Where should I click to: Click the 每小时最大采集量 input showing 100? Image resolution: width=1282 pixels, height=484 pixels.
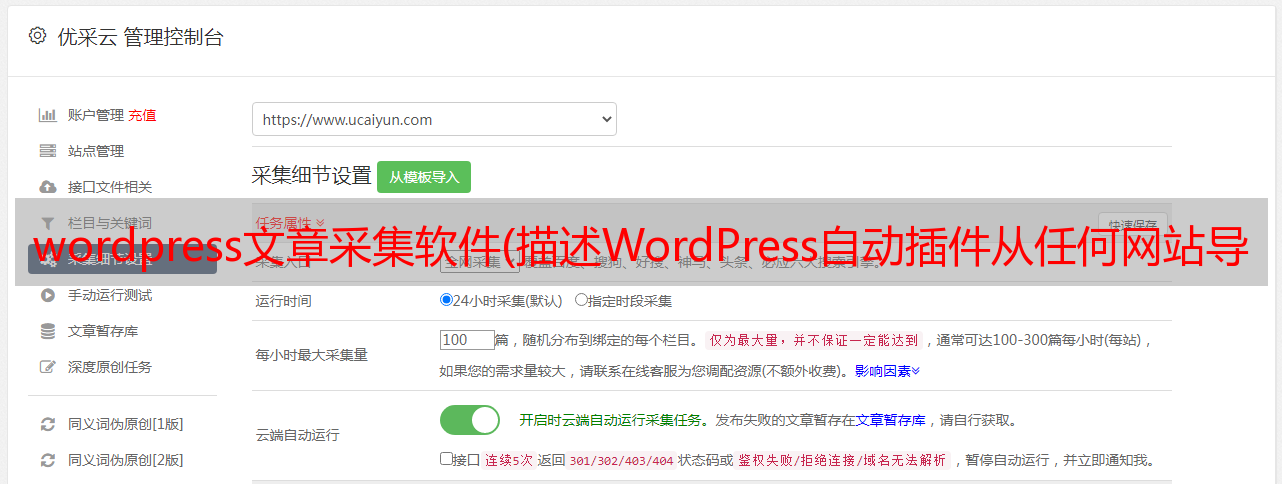tap(467, 340)
